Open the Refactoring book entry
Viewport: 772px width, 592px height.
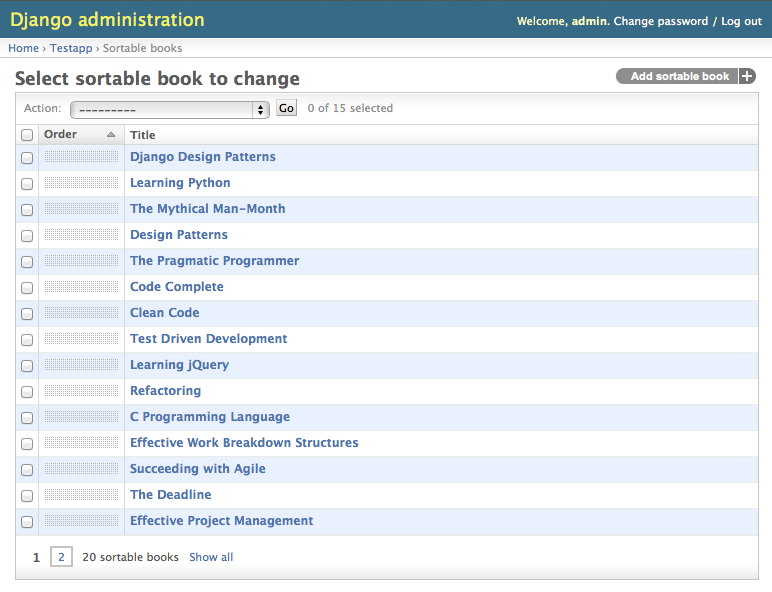[165, 391]
